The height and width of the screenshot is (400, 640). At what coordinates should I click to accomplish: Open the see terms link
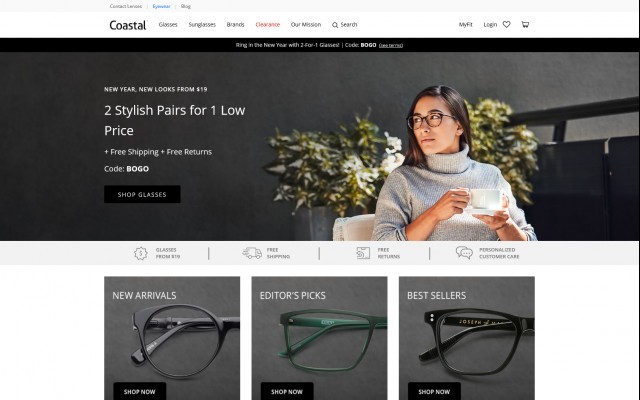(391, 45)
